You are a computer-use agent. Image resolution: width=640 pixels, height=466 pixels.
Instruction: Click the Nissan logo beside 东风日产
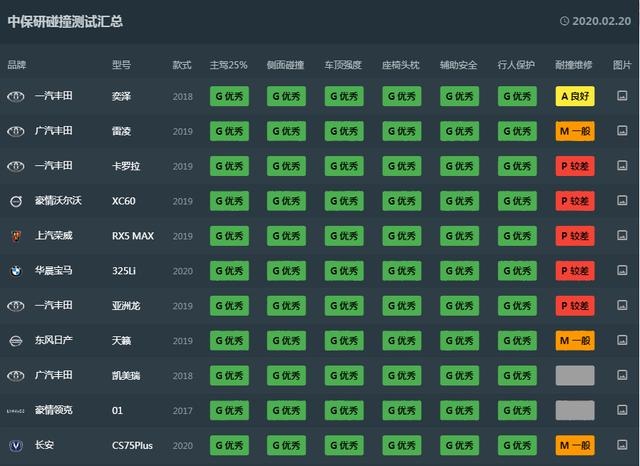click(15, 340)
